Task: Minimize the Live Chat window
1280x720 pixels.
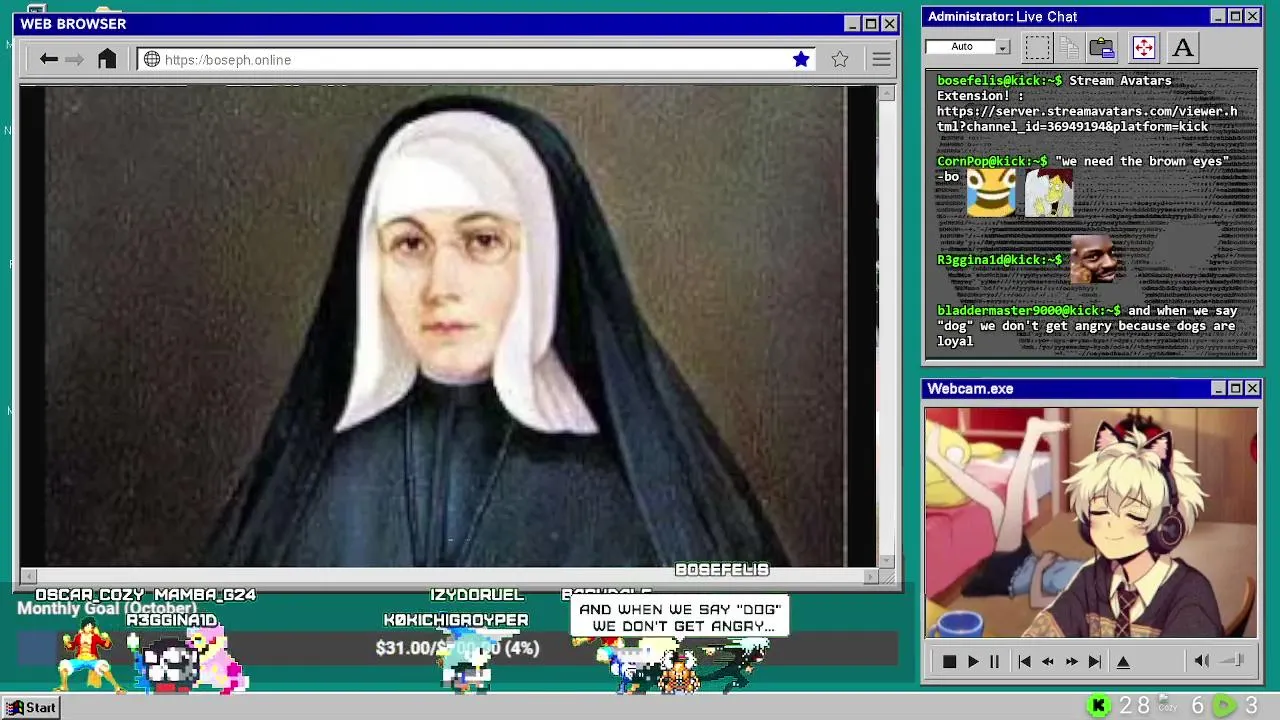Action: pyautogui.click(x=1217, y=16)
